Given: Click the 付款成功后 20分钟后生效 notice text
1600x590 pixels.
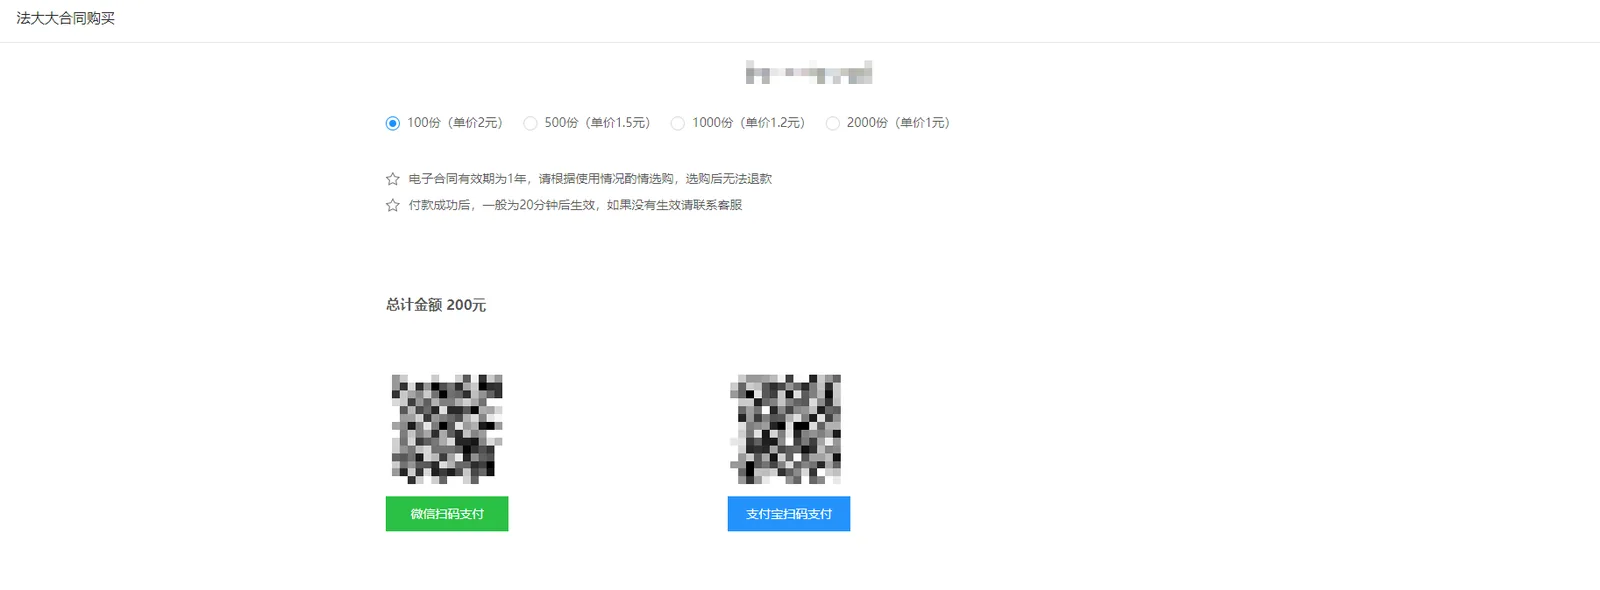Looking at the screenshot, I should [575, 205].
